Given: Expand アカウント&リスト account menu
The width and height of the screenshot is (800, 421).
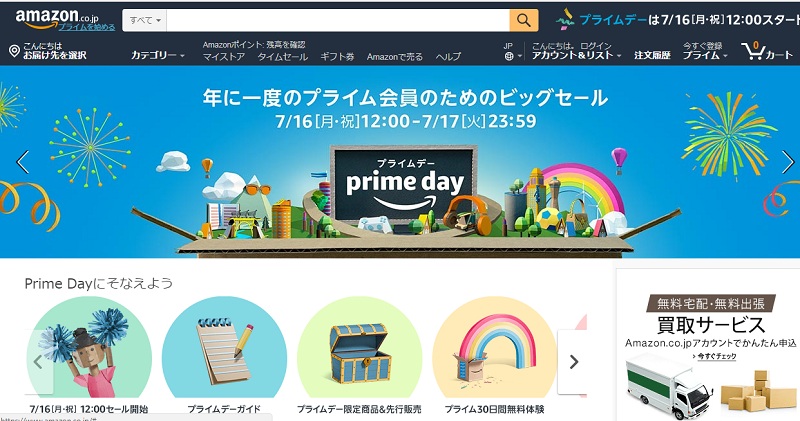Looking at the screenshot, I should tap(577, 55).
